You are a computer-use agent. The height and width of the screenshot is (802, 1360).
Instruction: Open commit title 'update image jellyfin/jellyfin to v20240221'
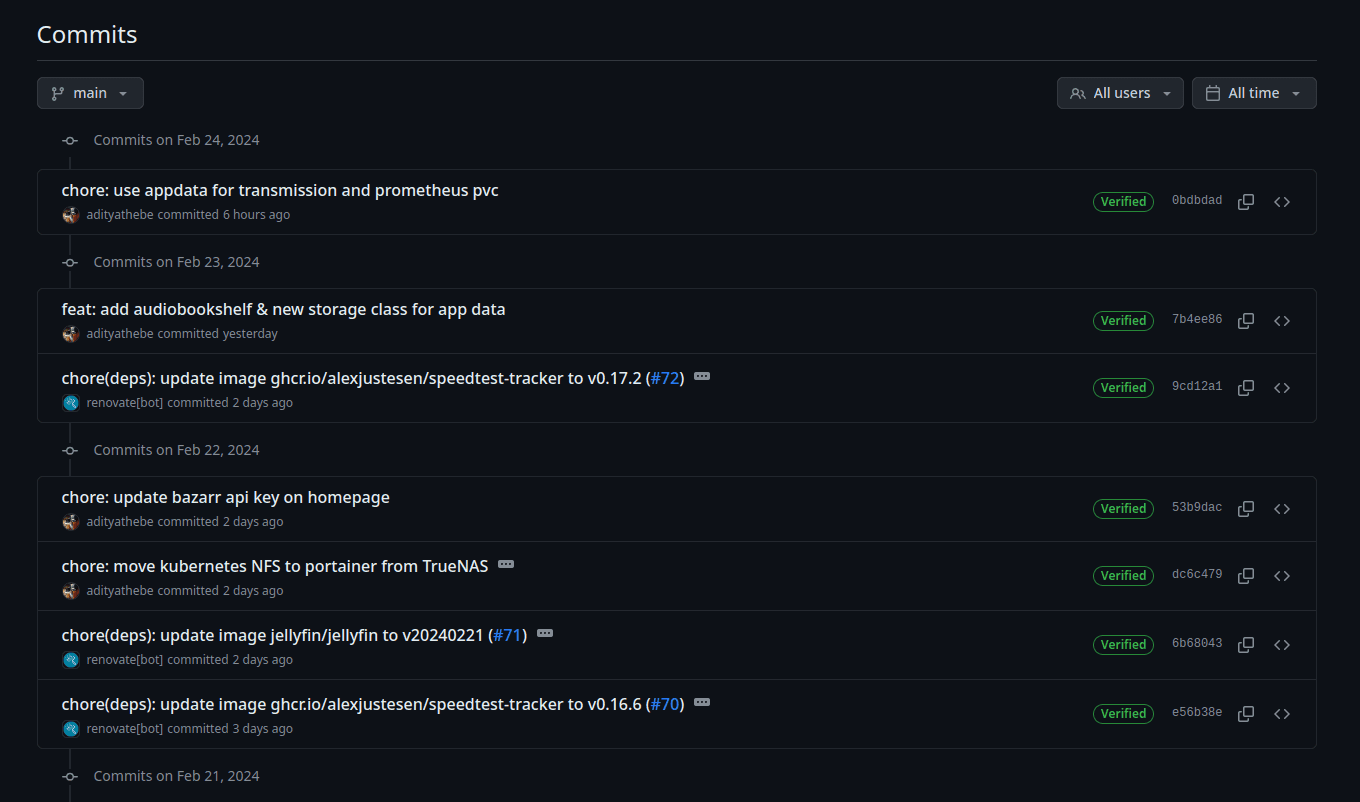pyautogui.click(x=275, y=635)
